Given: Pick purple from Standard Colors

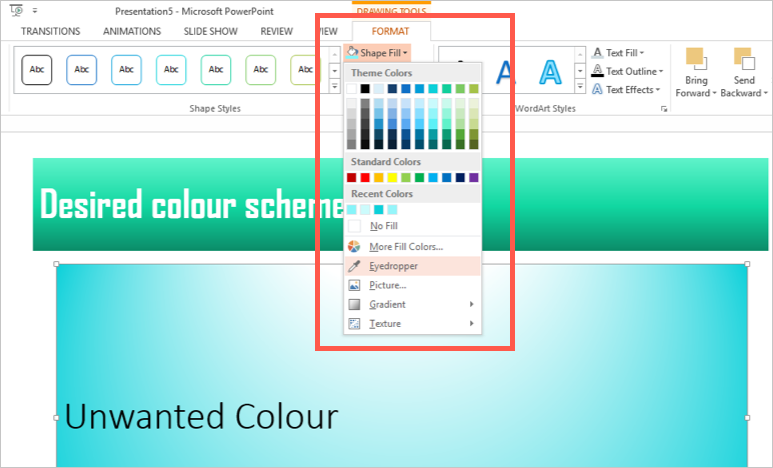Looking at the screenshot, I should pyautogui.click(x=473, y=178).
